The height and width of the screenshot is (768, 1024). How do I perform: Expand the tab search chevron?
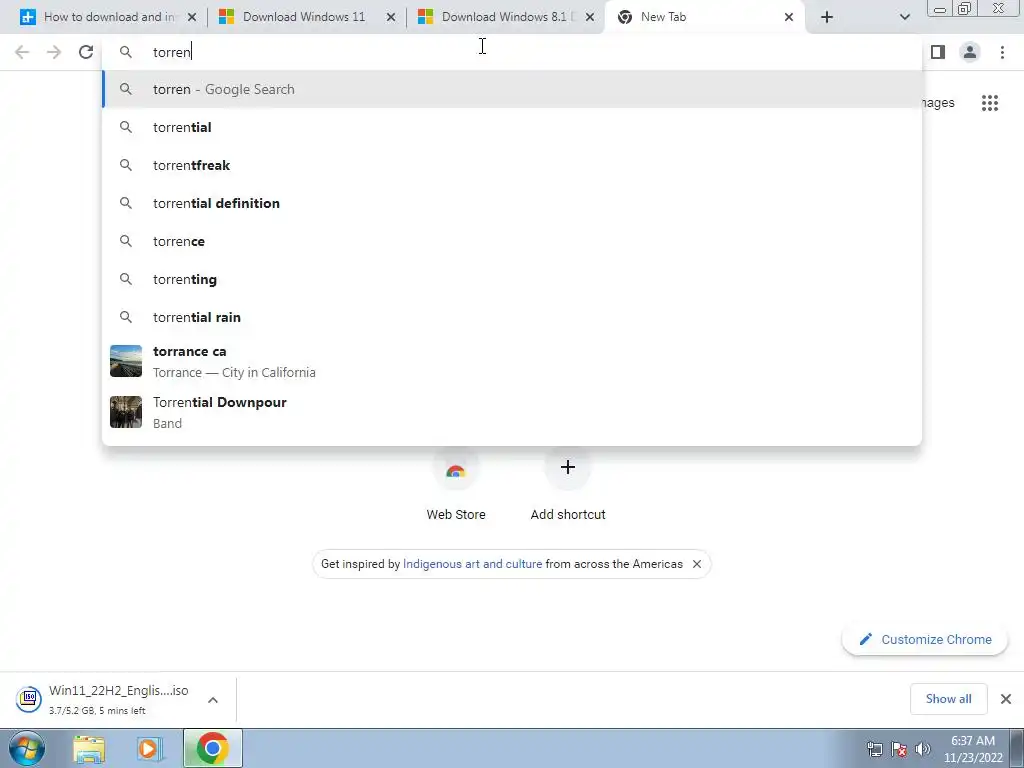[904, 18]
